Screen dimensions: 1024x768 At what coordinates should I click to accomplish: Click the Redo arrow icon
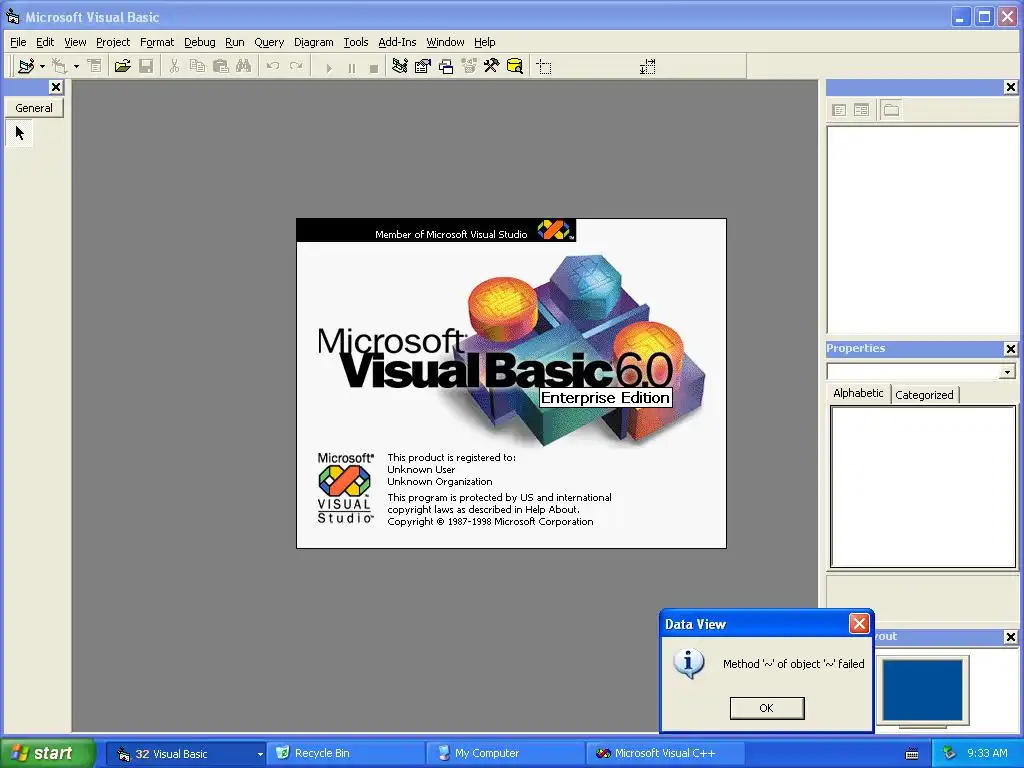pos(296,66)
